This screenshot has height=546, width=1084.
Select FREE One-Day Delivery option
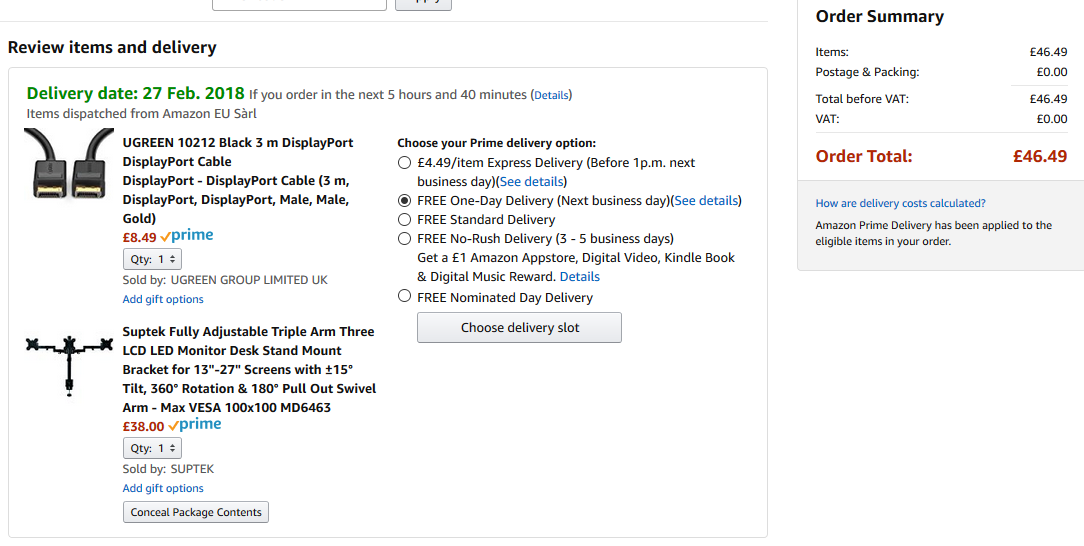point(404,201)
